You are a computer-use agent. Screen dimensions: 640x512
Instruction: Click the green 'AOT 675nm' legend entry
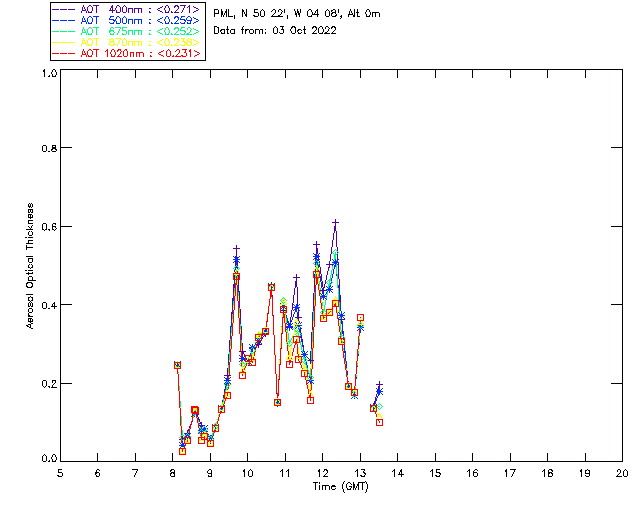click(127, 31)
